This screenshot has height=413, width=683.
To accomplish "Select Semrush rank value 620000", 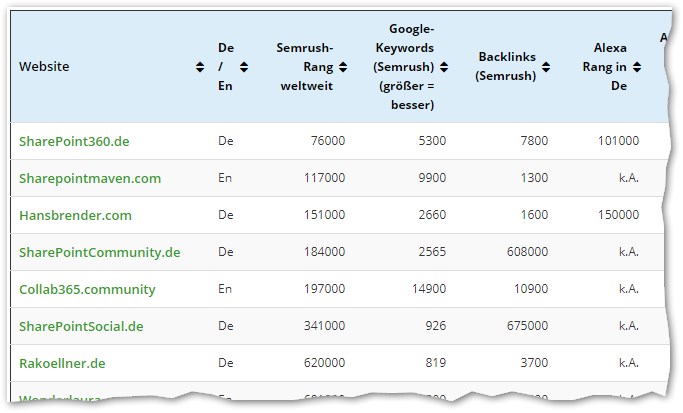I will pos(325,363).
